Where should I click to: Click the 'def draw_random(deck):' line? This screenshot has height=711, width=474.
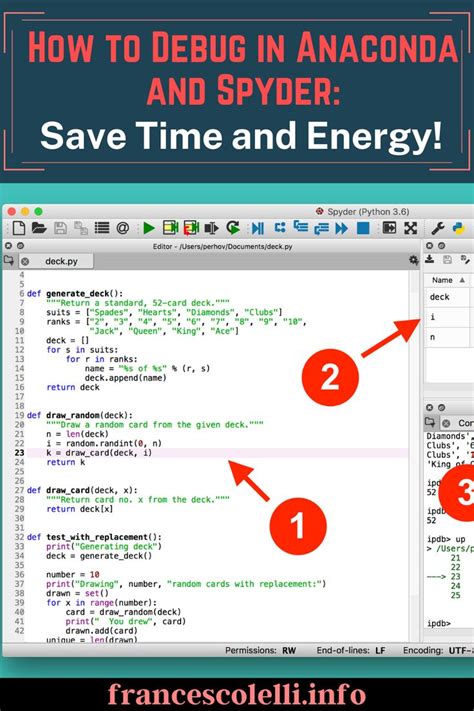[80, 415]
